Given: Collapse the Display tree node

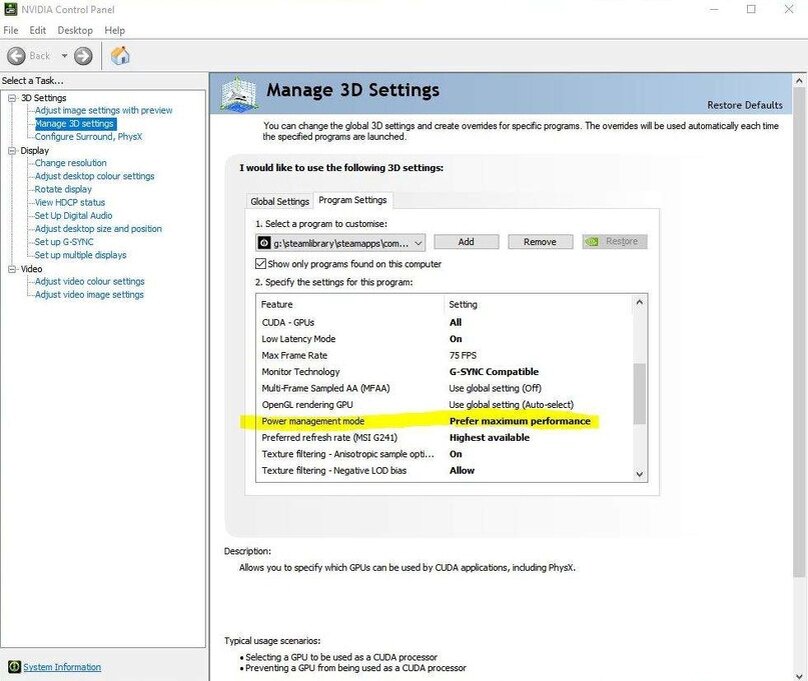Looking at the screenshot, I should click(12, 150).
